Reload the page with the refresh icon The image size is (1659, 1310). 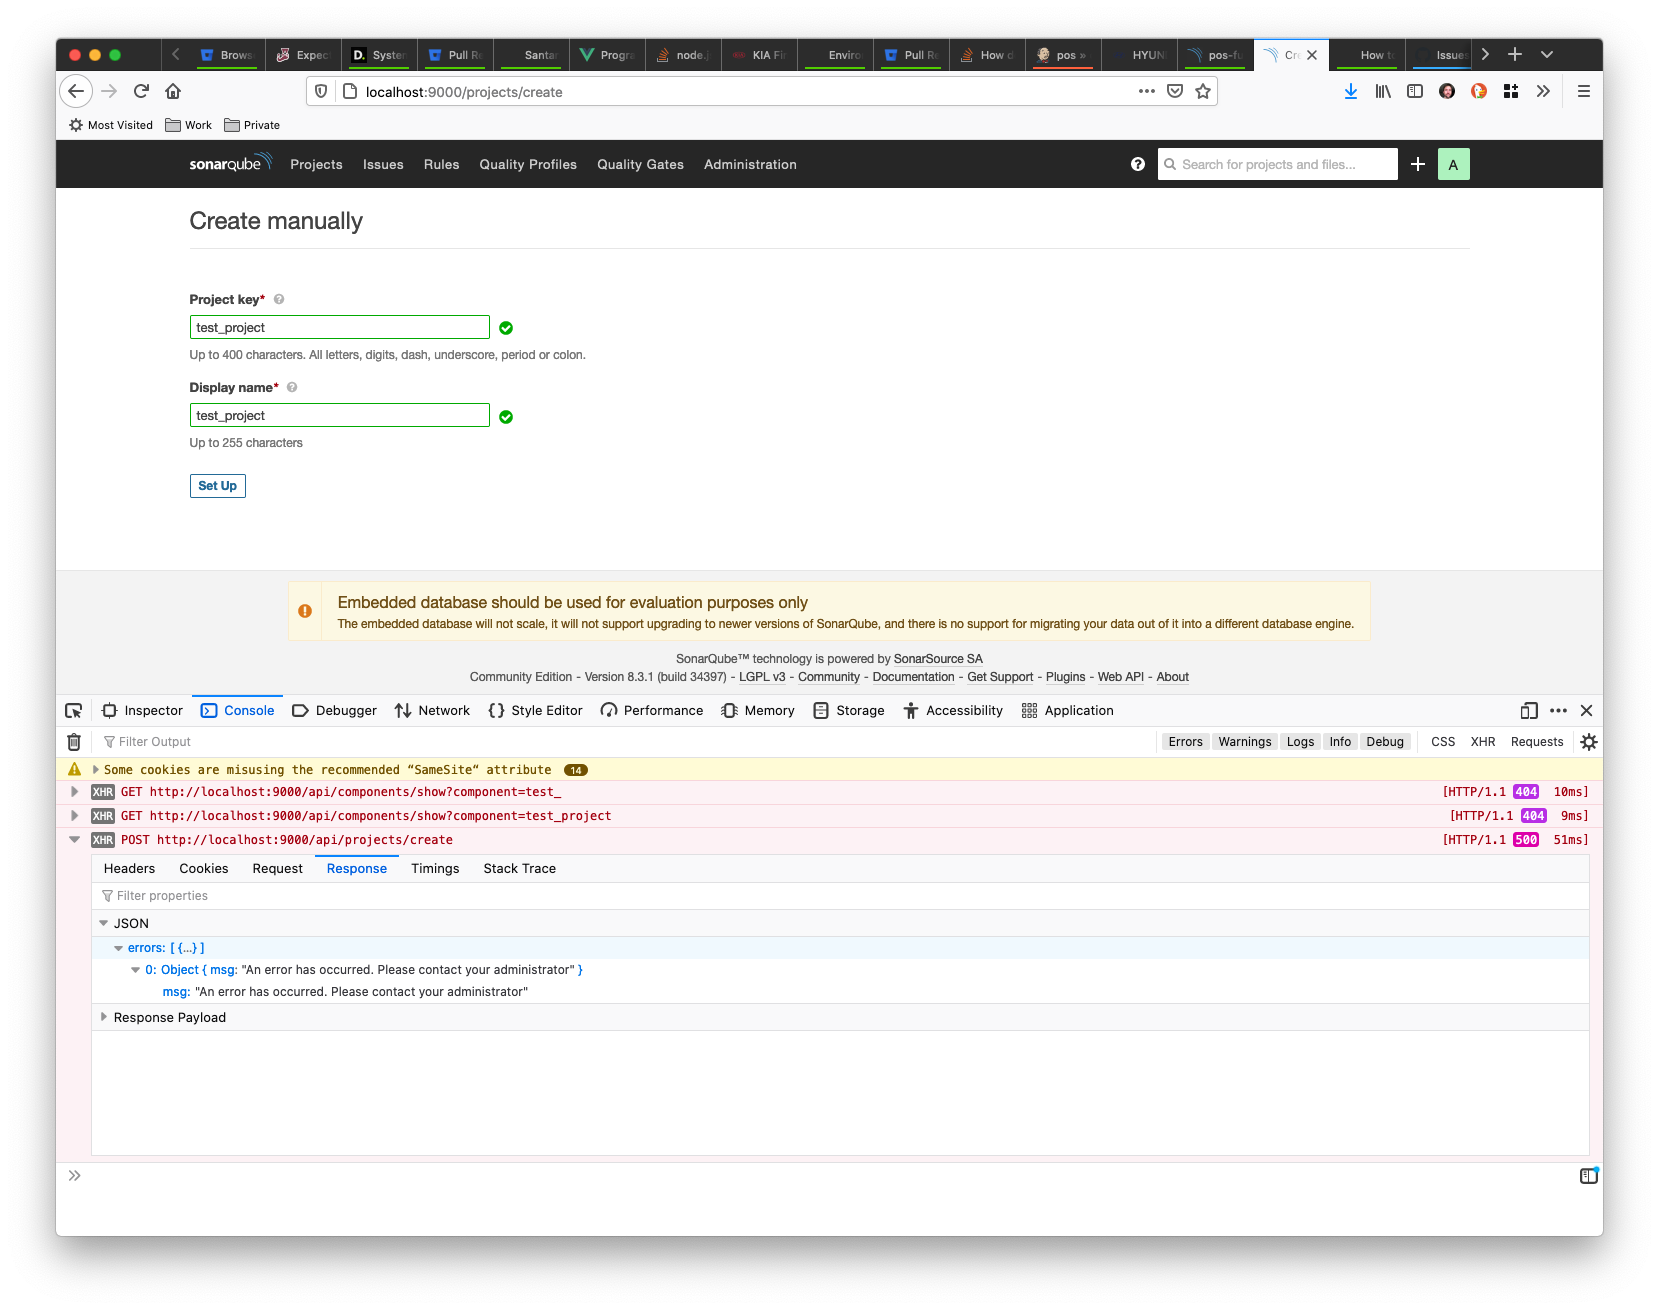141,91
